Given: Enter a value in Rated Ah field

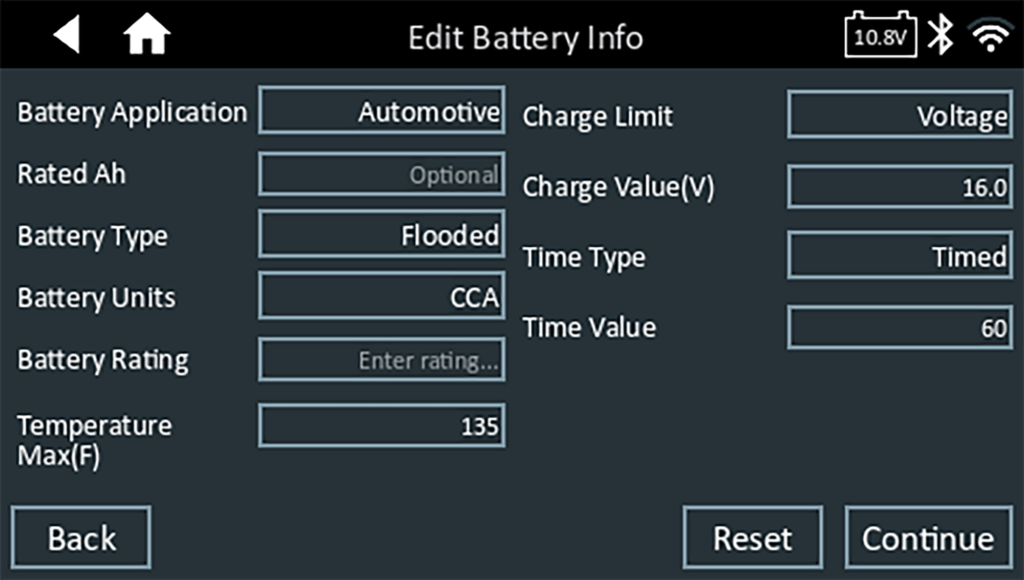Looking at the screenshot, I should pos(381,175).
